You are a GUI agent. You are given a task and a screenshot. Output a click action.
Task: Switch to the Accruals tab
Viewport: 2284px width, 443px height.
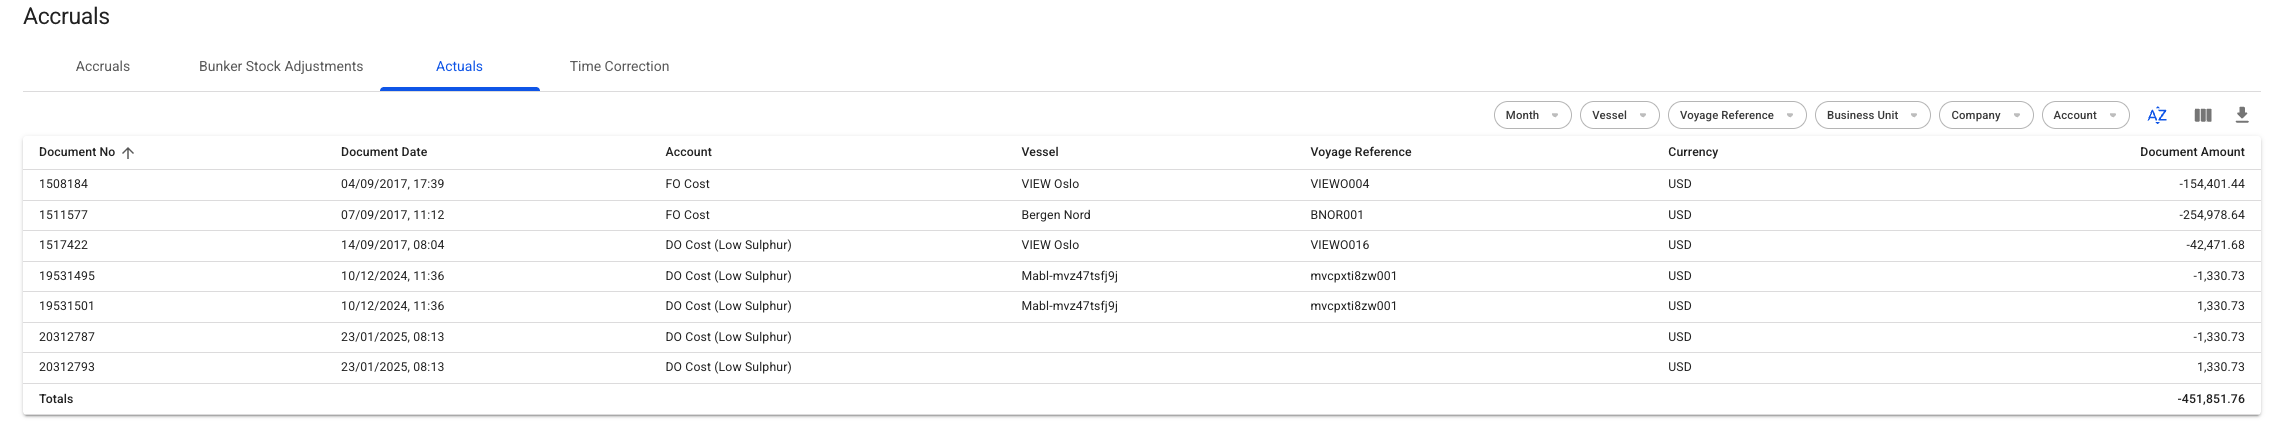[x=103, y=67]
